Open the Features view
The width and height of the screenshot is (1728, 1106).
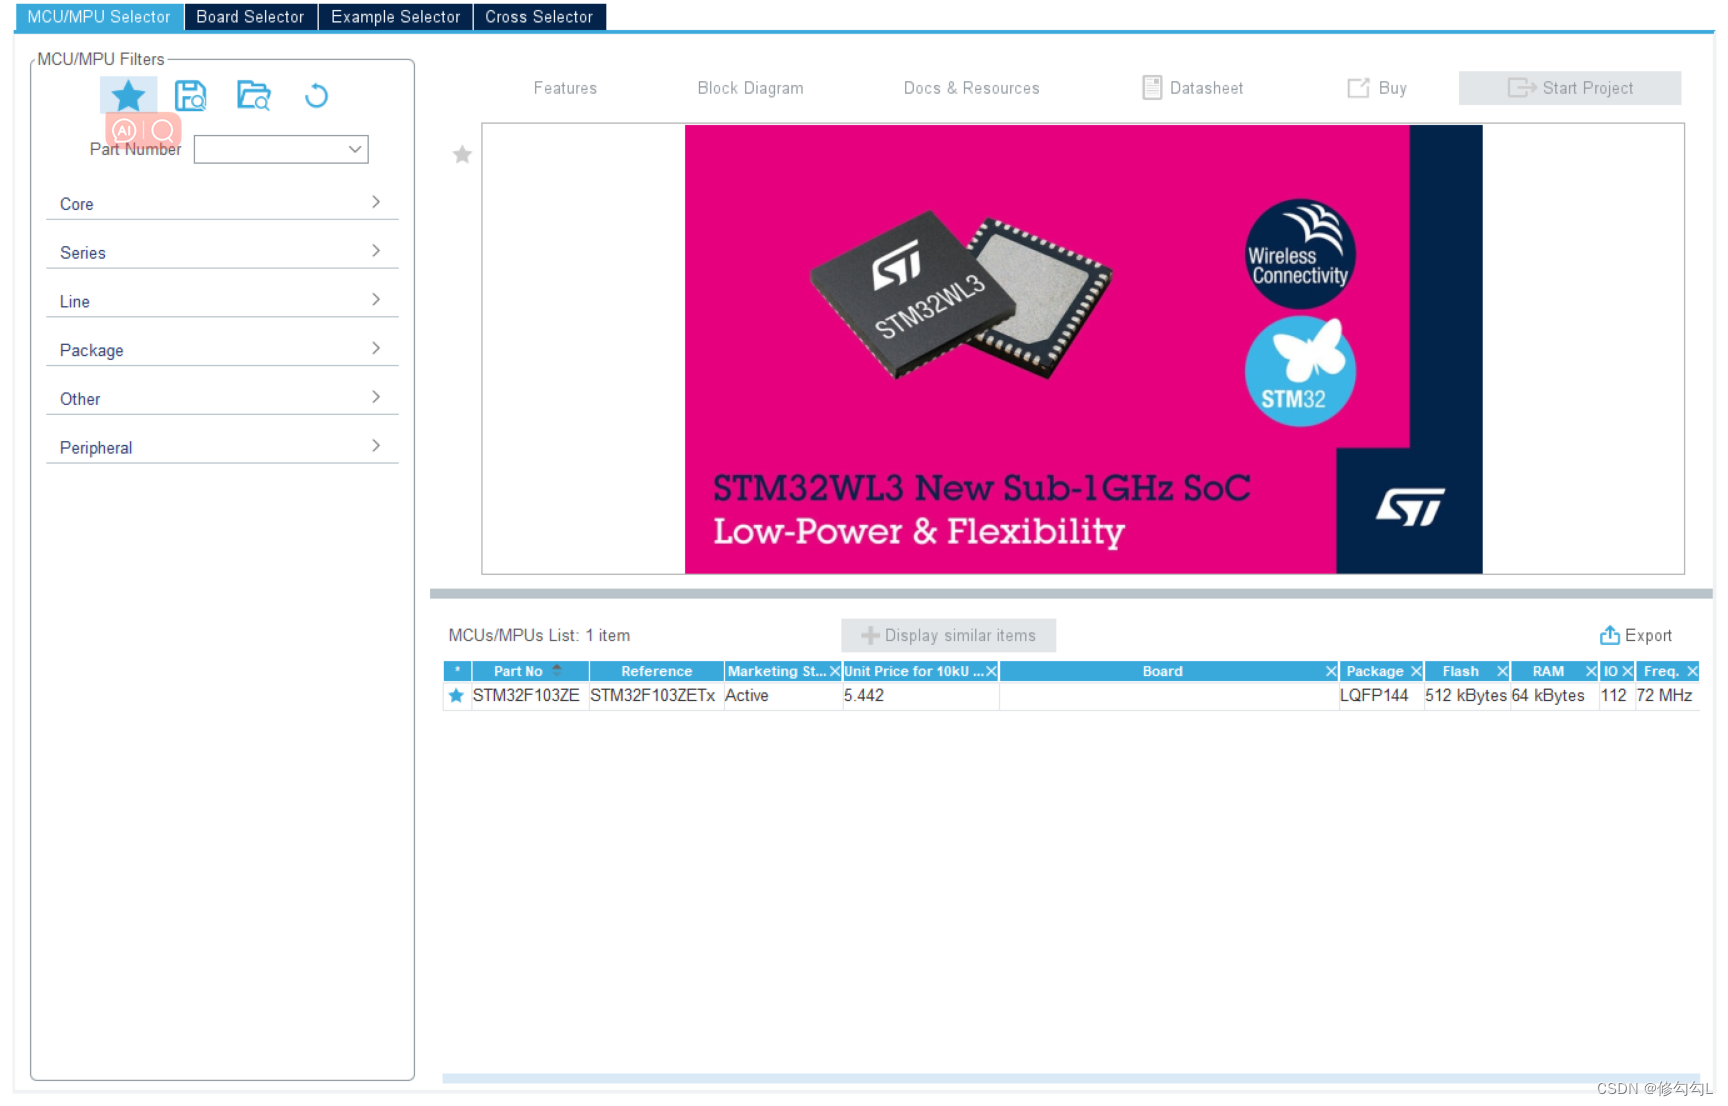pyautogui.click(x=565, y=88)
